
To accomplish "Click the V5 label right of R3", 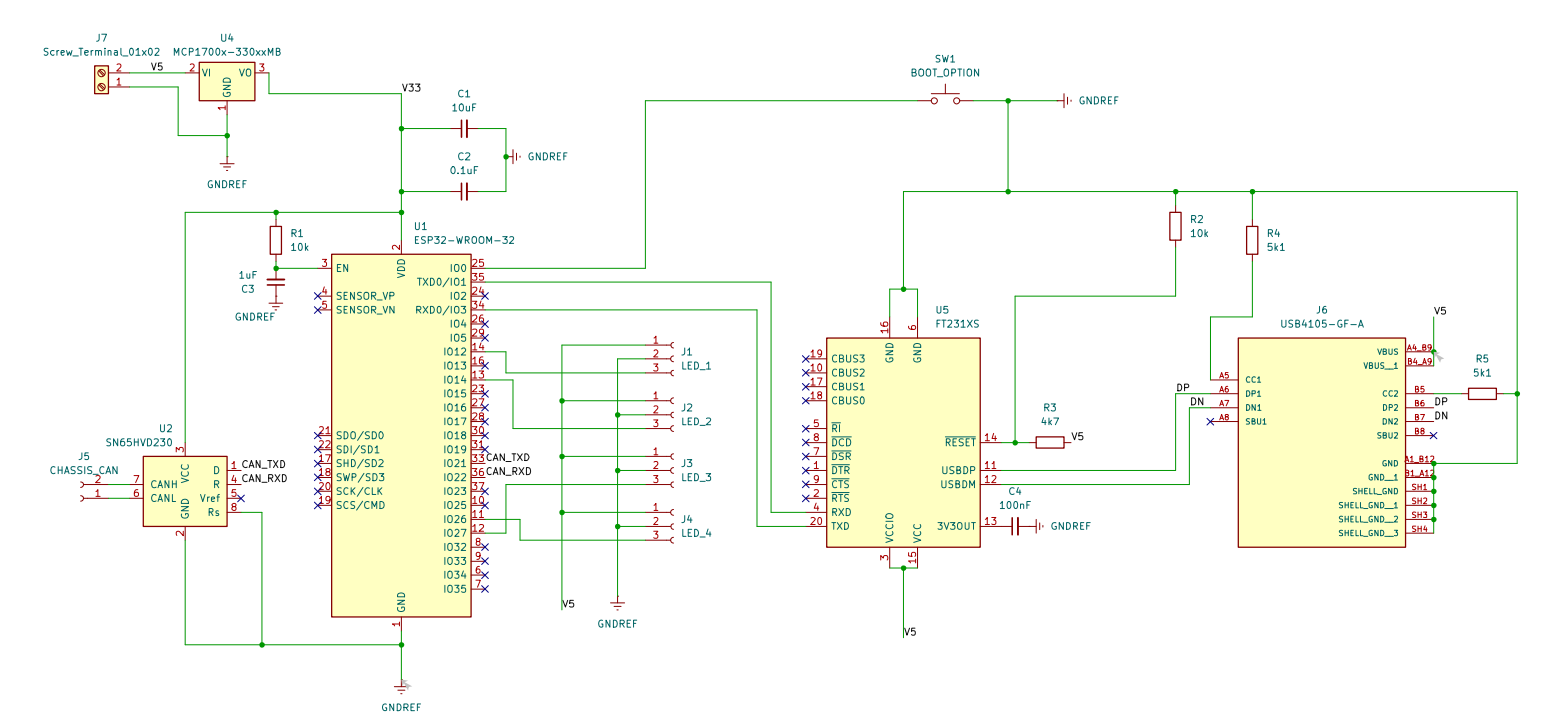I will 1077,437.
